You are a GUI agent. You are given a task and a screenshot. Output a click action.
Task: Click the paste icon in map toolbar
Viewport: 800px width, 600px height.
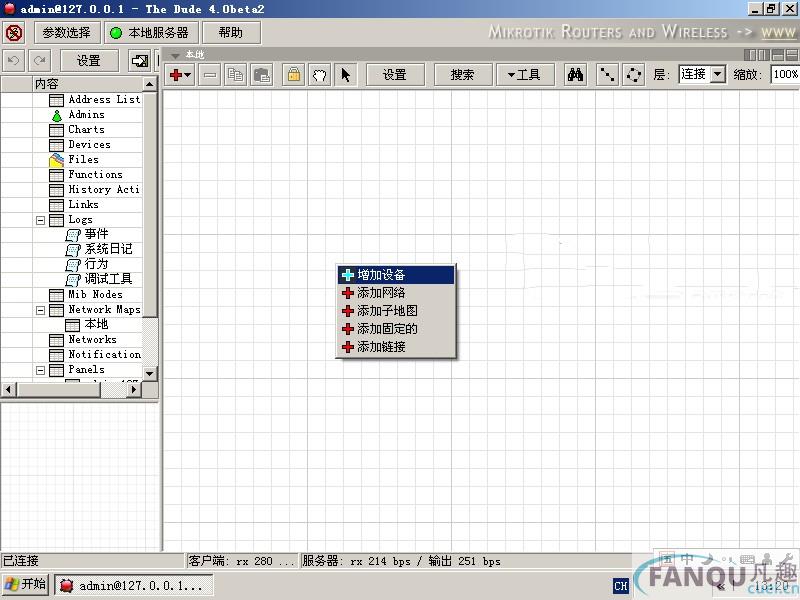262,75
